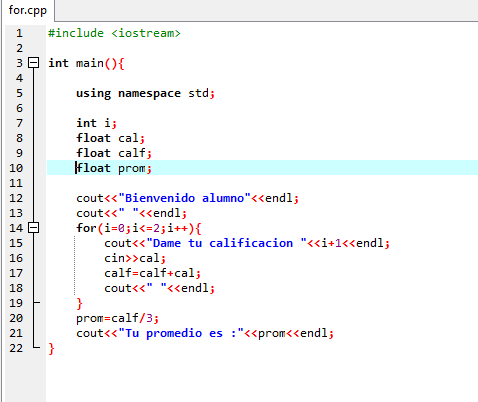Click the 'calf=calf+cal;' statement
Screen dimensions: 478x402
[153, 273]
